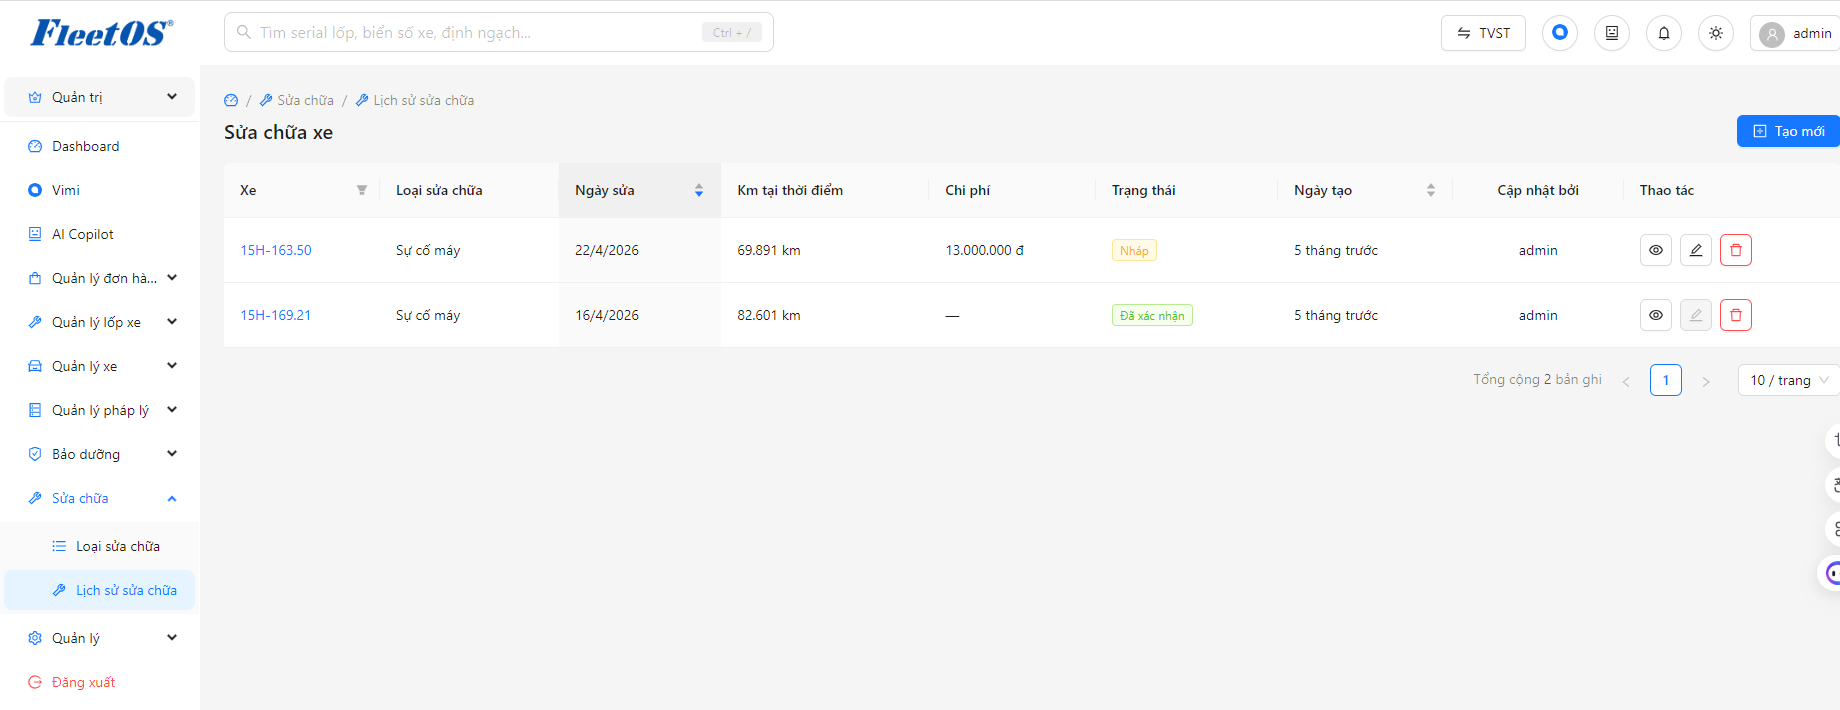Screen dimensions: 1840x710
Task: Open Loại sửa chữa submenu item
Action: 100,546
